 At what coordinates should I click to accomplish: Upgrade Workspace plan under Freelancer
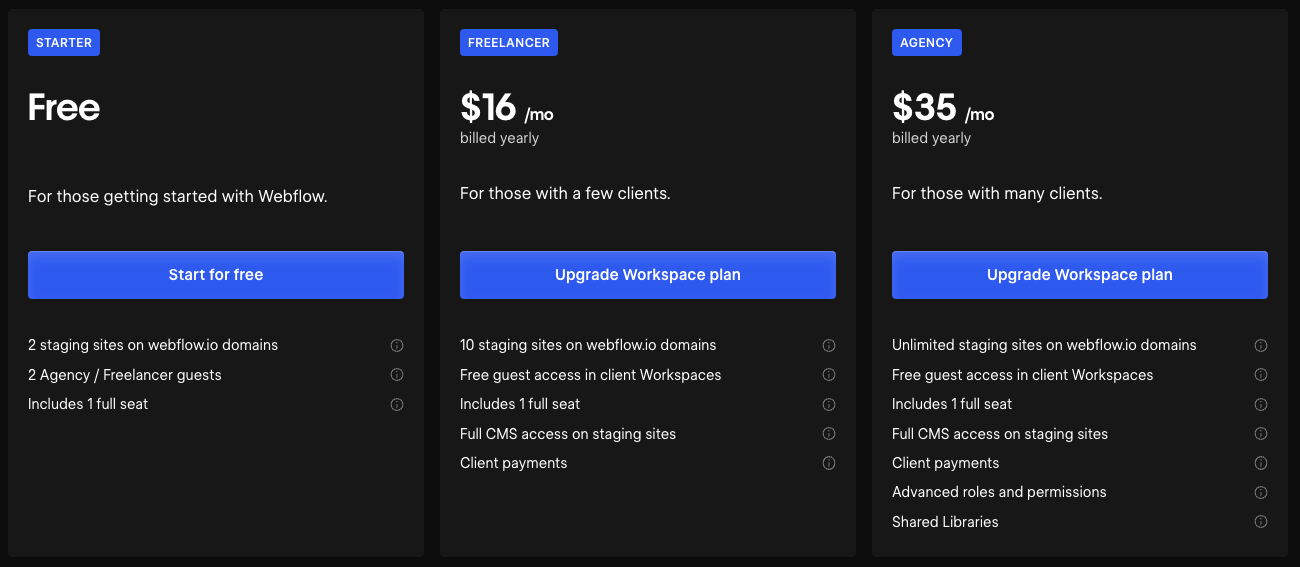pyautogui.click(x=648, y=275)
